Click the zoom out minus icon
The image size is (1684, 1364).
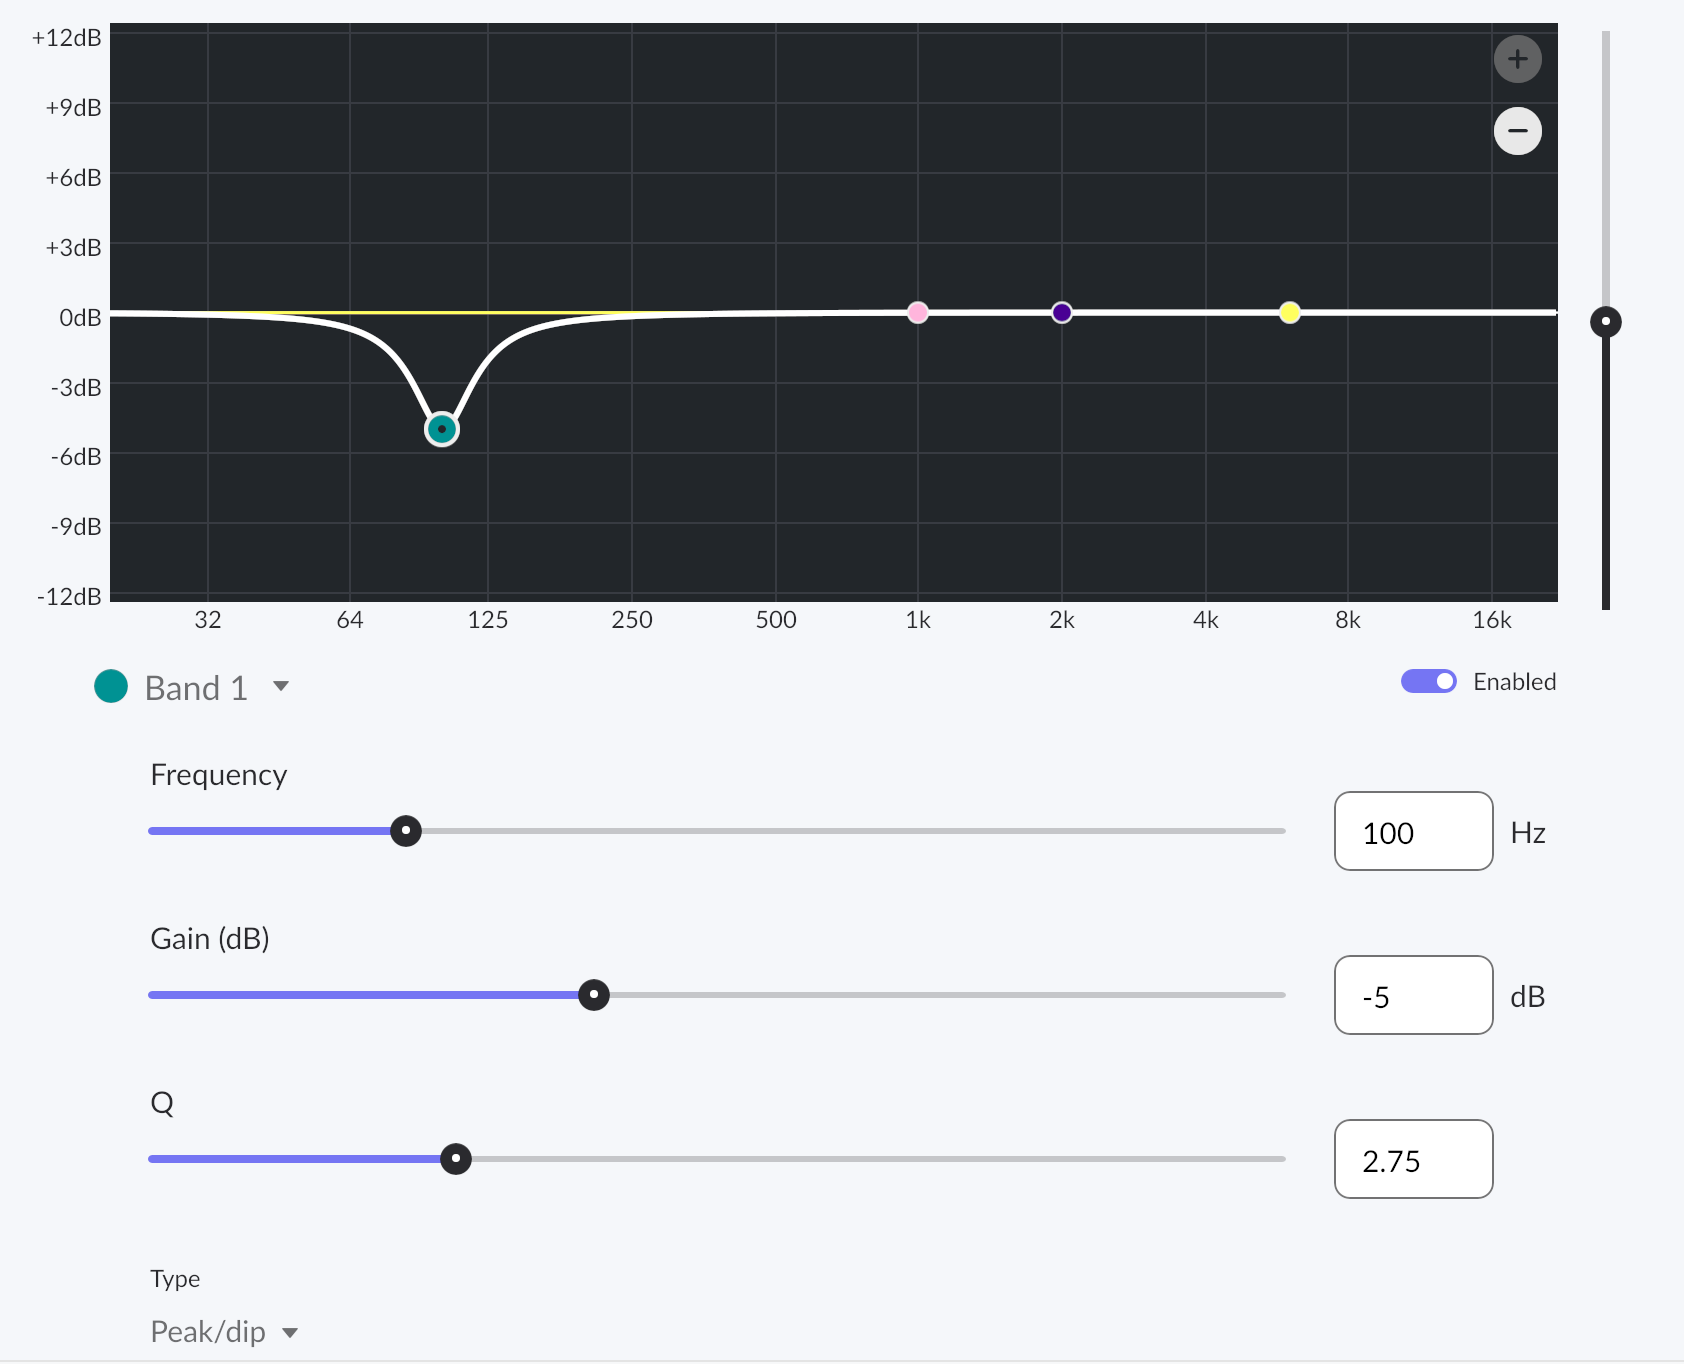tap(1517, 131)
